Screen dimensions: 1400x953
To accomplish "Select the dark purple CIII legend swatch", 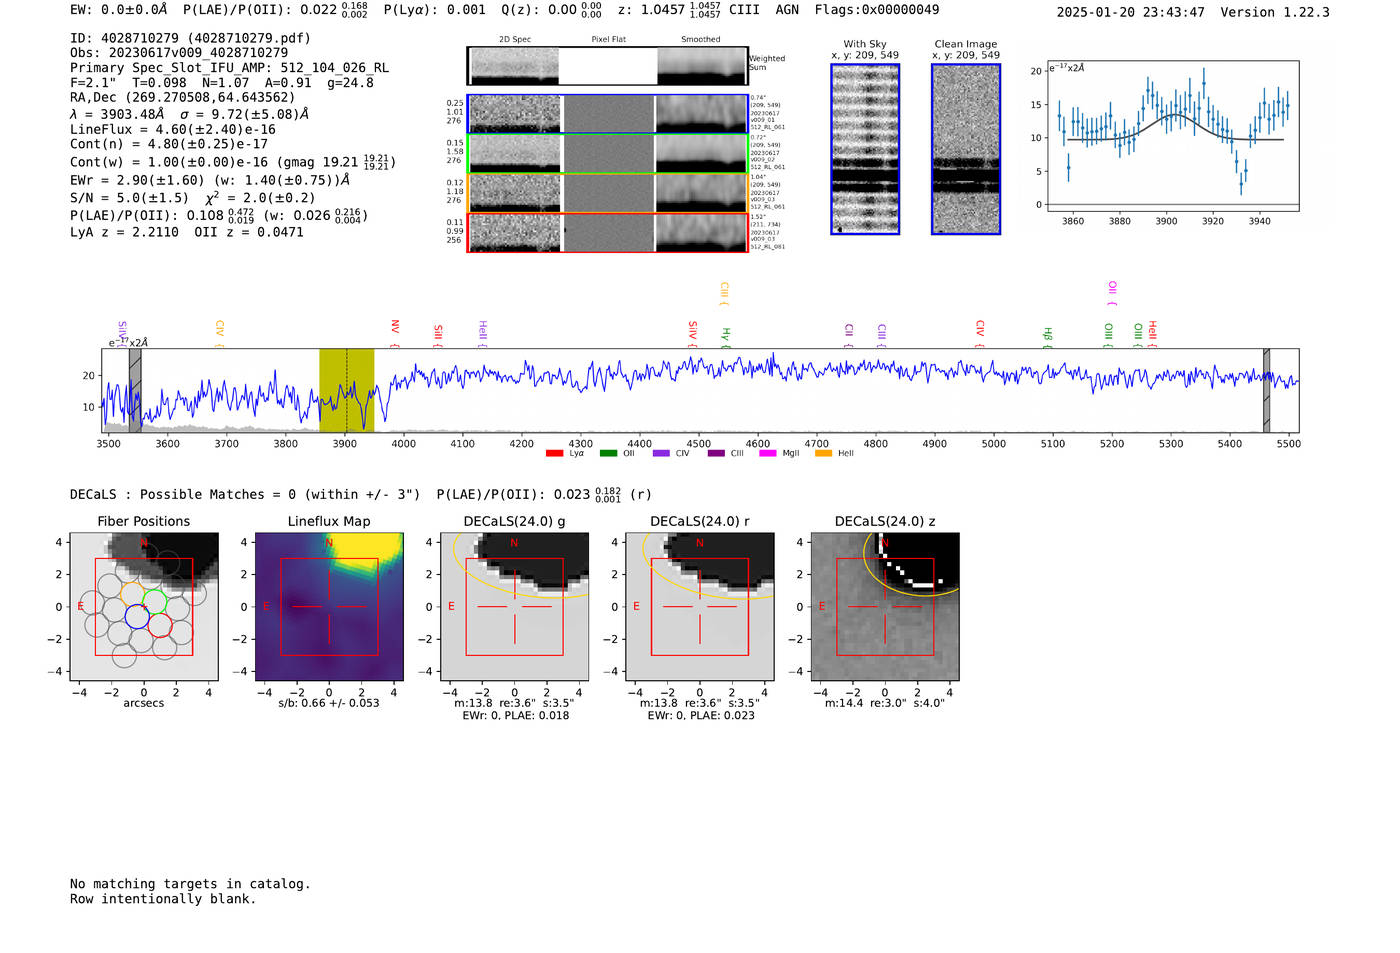I will click(716, 453).
